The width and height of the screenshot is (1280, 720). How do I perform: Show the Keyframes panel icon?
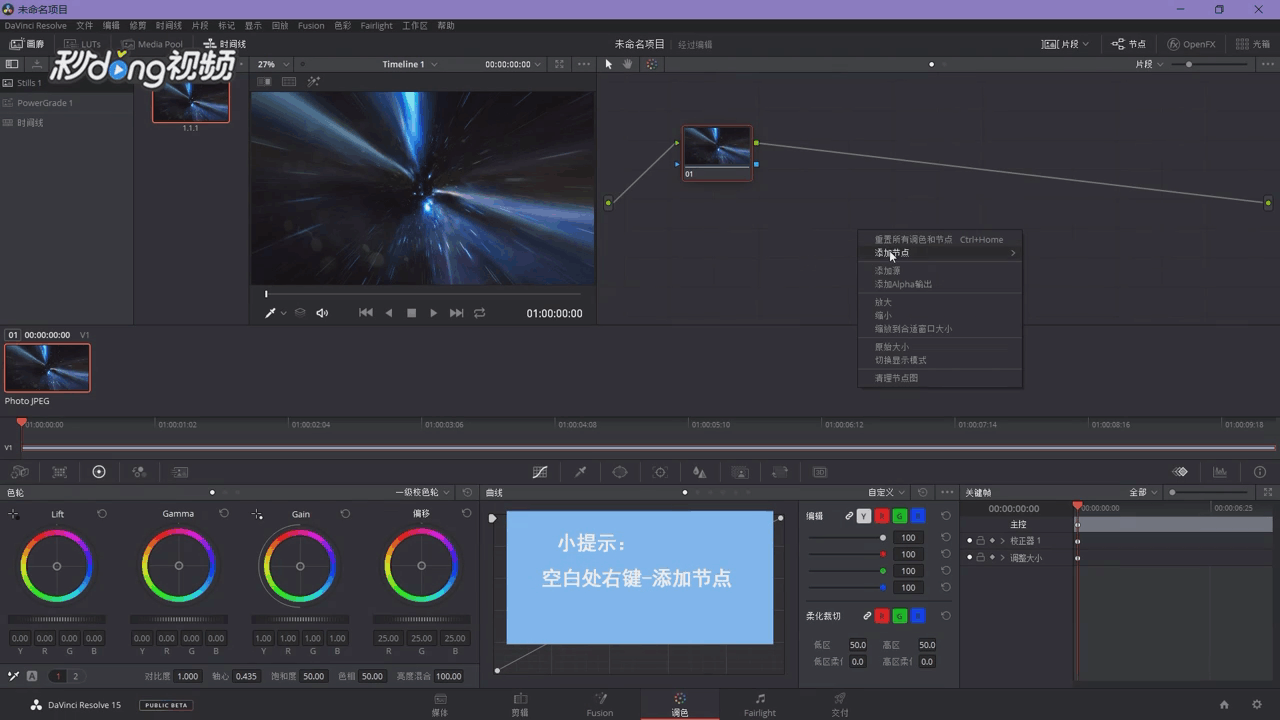1180,472
